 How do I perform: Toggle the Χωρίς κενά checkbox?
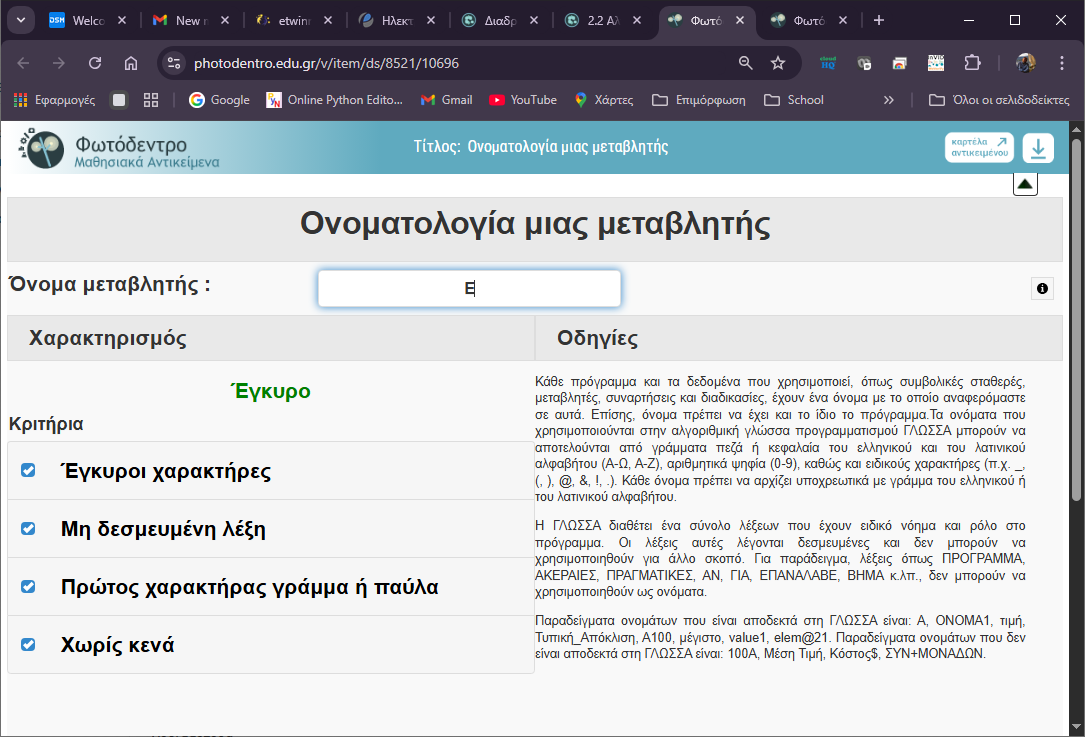coord(28,644)
